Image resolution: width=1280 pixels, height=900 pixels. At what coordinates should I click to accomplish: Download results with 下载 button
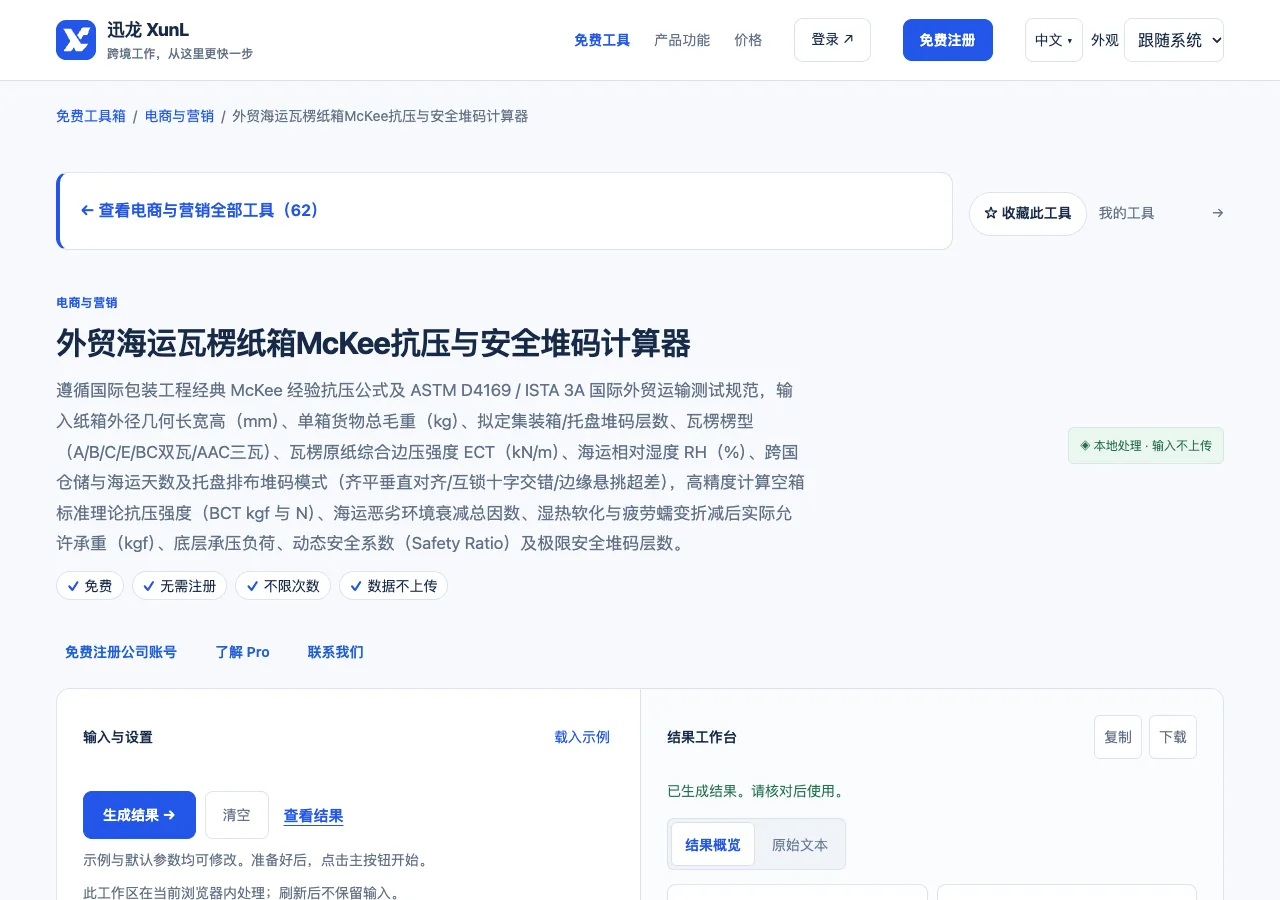tap(1173, 737)
